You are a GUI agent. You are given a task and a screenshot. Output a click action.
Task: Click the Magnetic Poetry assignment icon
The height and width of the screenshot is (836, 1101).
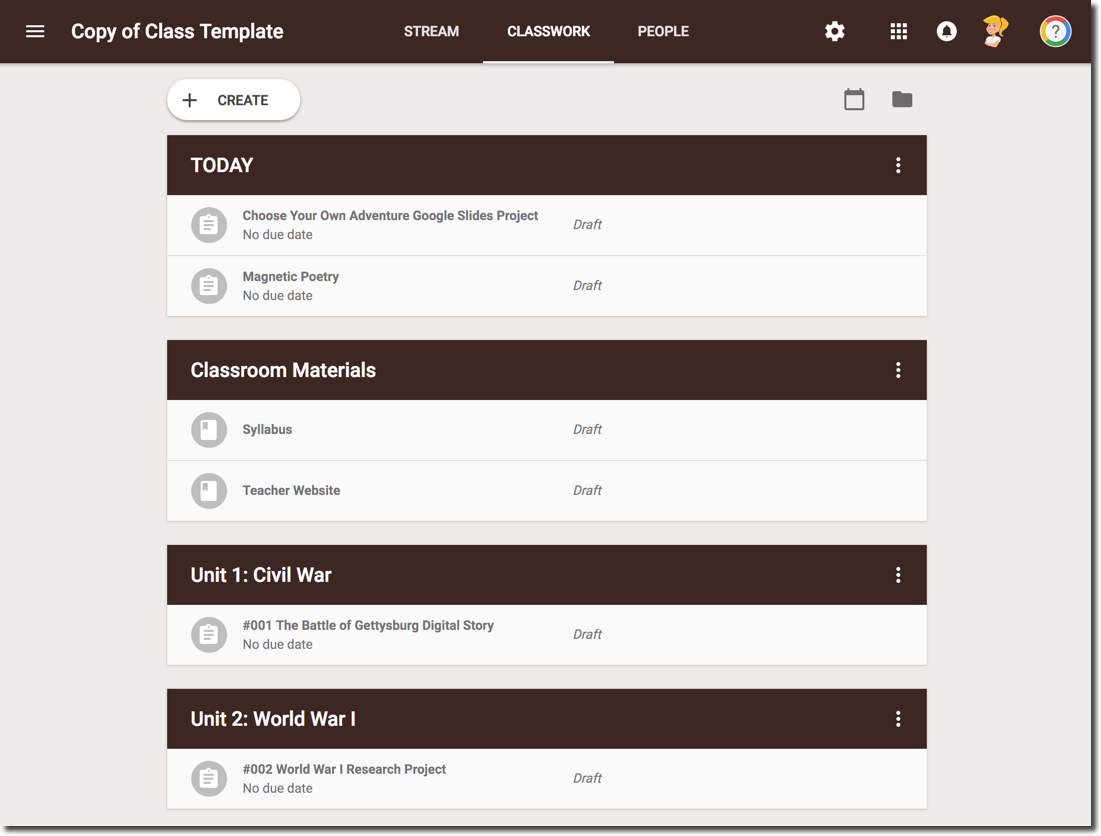209,286
